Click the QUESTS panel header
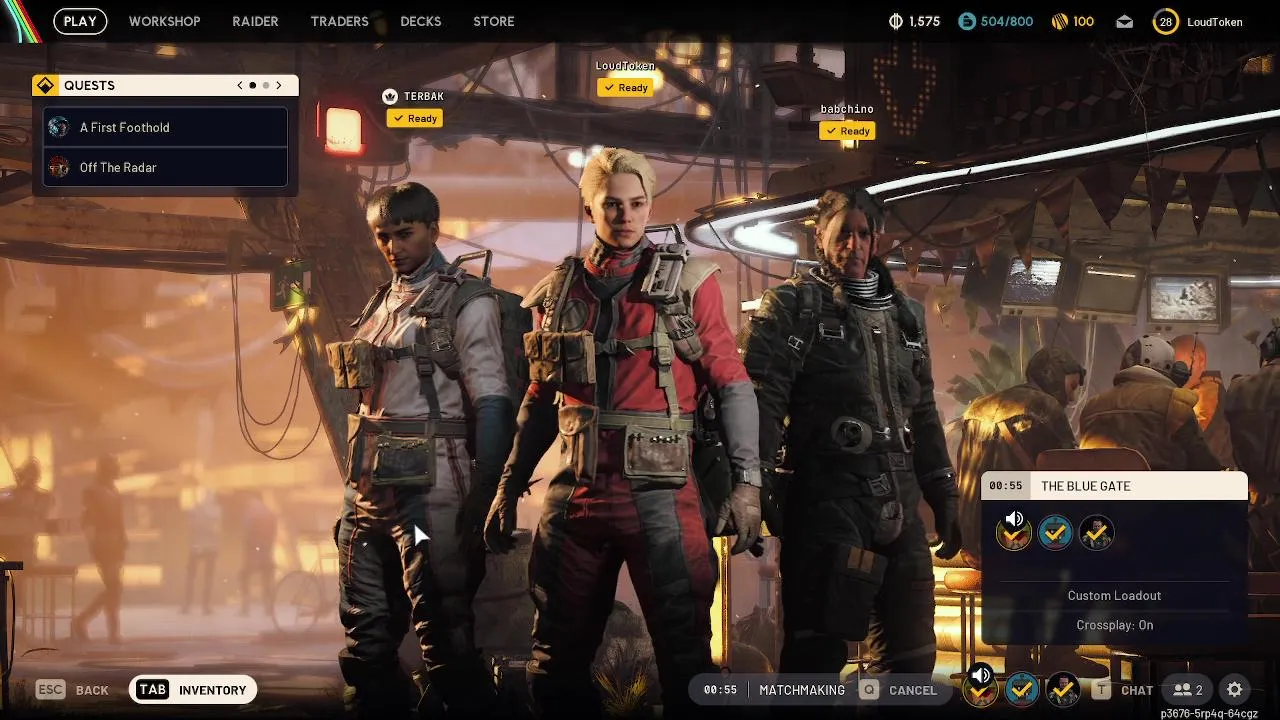 tap(165, 86)
